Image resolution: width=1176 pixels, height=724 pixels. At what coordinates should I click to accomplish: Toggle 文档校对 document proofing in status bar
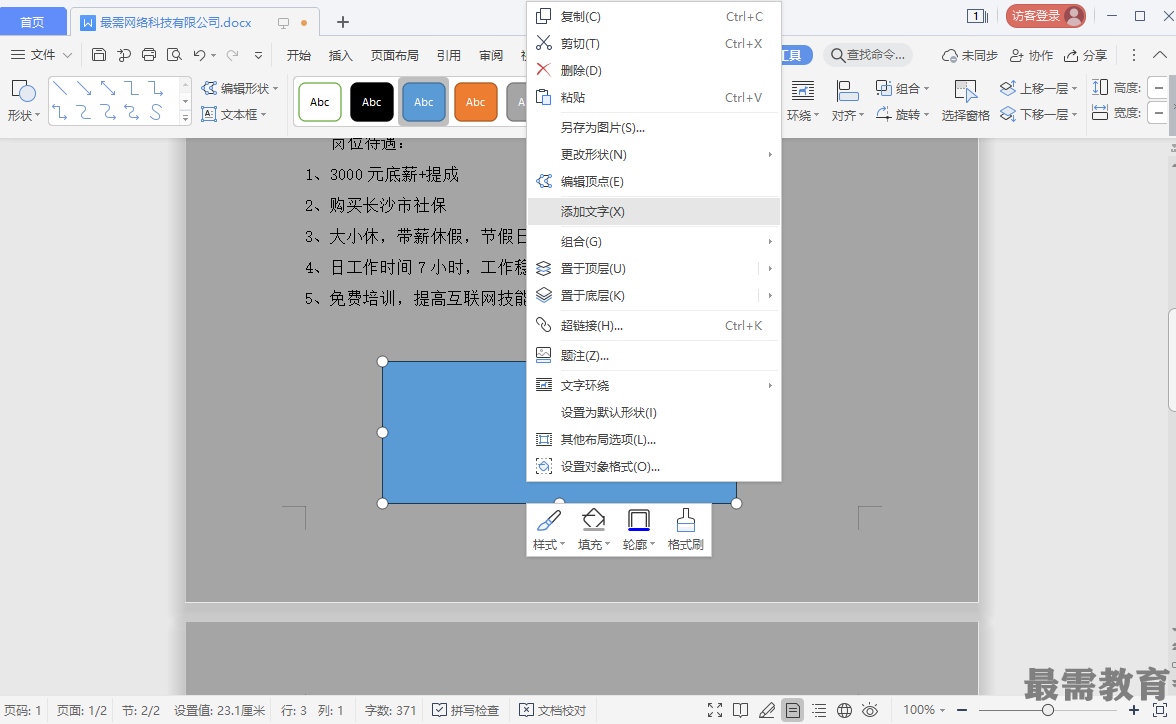[553, 710]
